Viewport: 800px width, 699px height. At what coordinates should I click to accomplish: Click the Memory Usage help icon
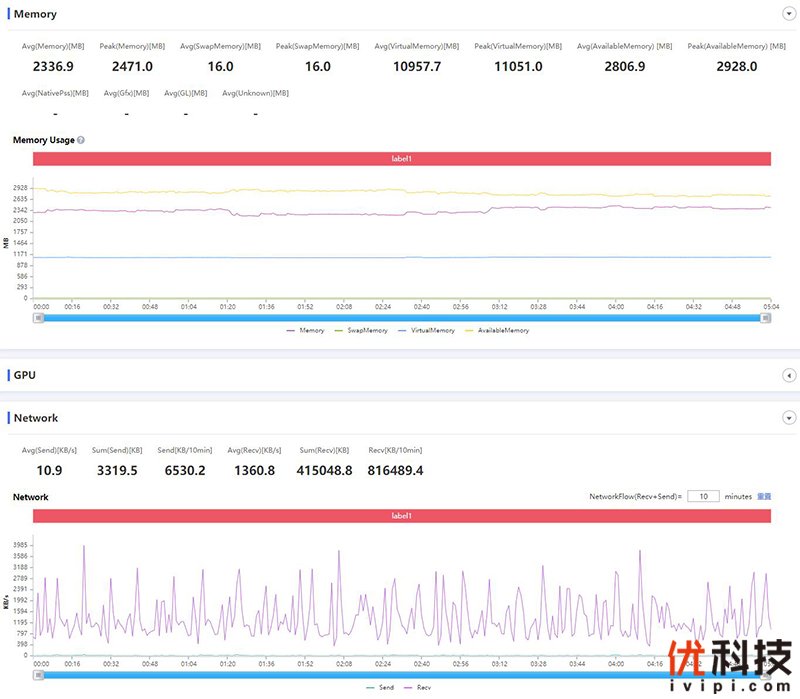point(81,140)
